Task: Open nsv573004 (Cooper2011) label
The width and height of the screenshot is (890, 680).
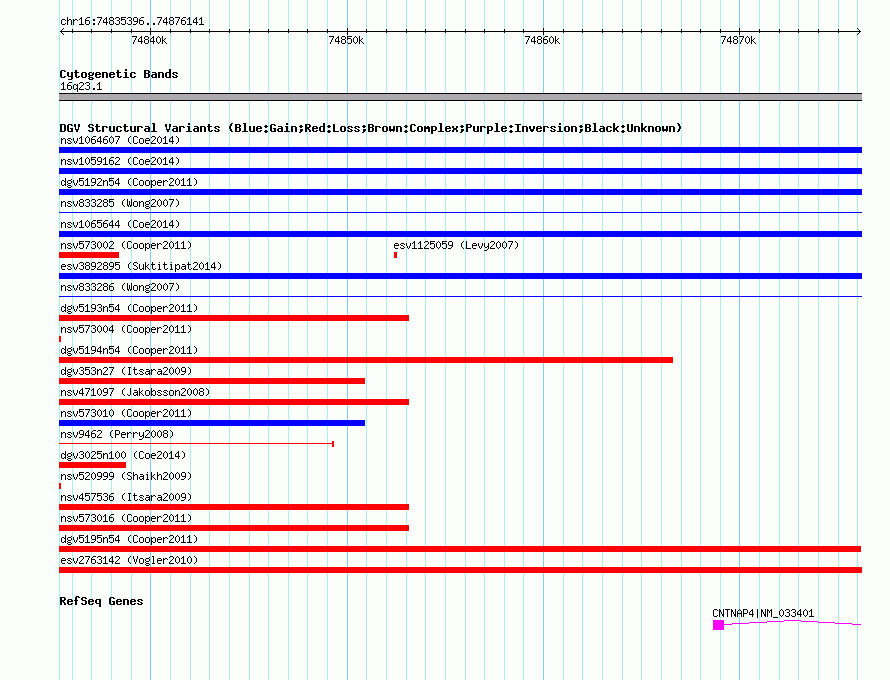Action: [126, 329]
